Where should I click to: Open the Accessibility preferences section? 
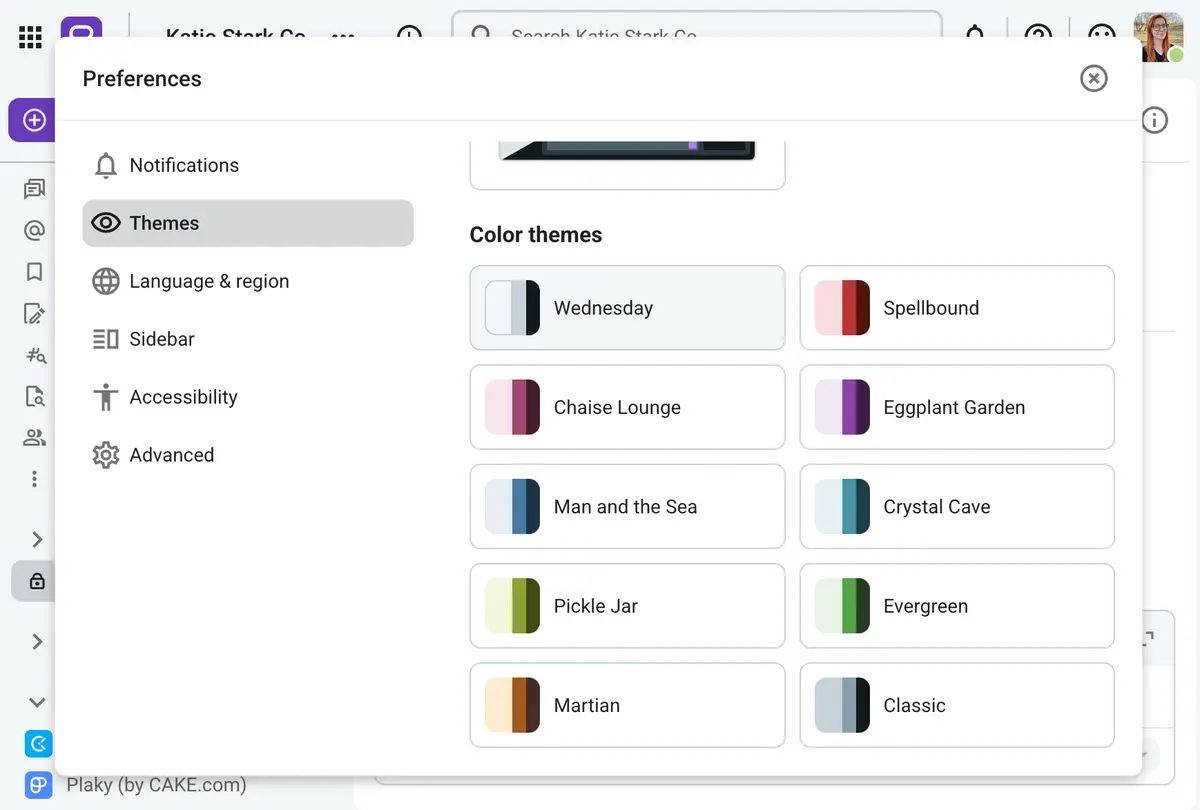pyautogui.click(x=181, y=397)
